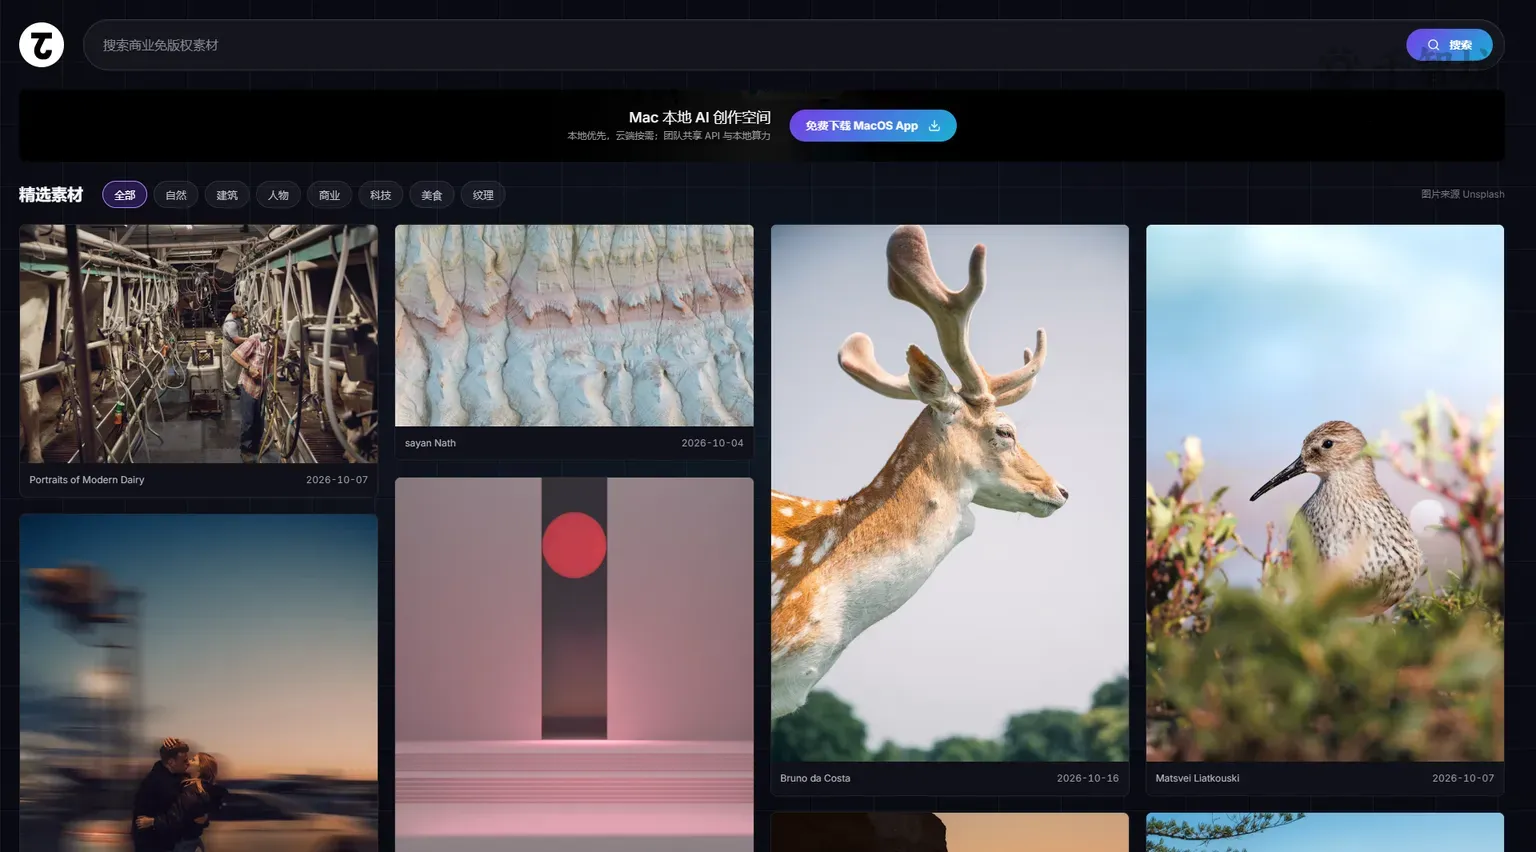Click the 免费下载 MacOS App button
This screenshot has height=852, width=1536.
(873, 126)
